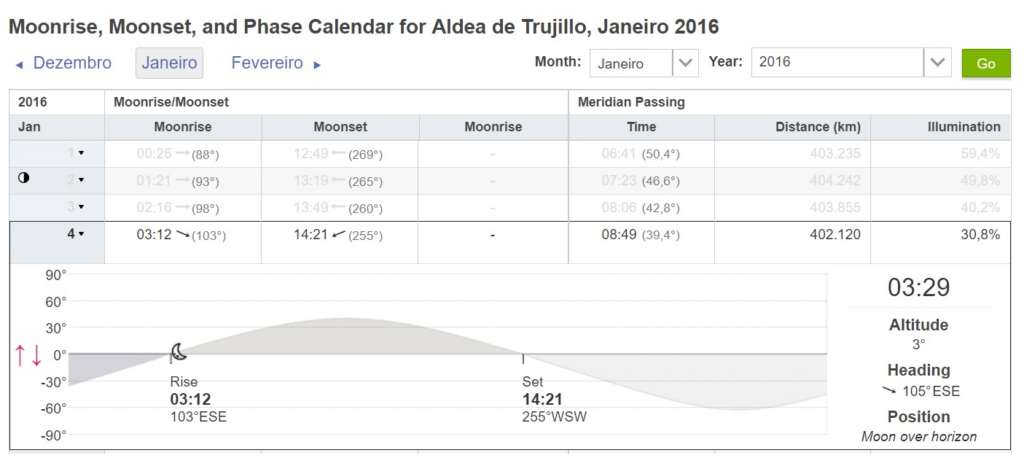This screenshot has height=458, width=1024.
Task: Go to the Dezembro month link
Action: tap(72, 63)
